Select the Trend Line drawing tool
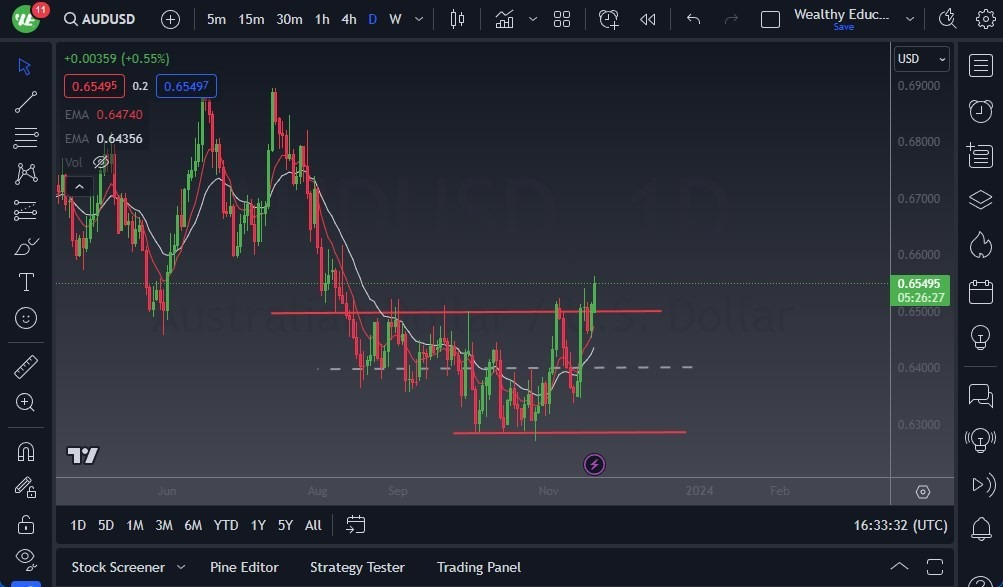The height and width of the screenshot is (587, 1003). pos(25,101)
